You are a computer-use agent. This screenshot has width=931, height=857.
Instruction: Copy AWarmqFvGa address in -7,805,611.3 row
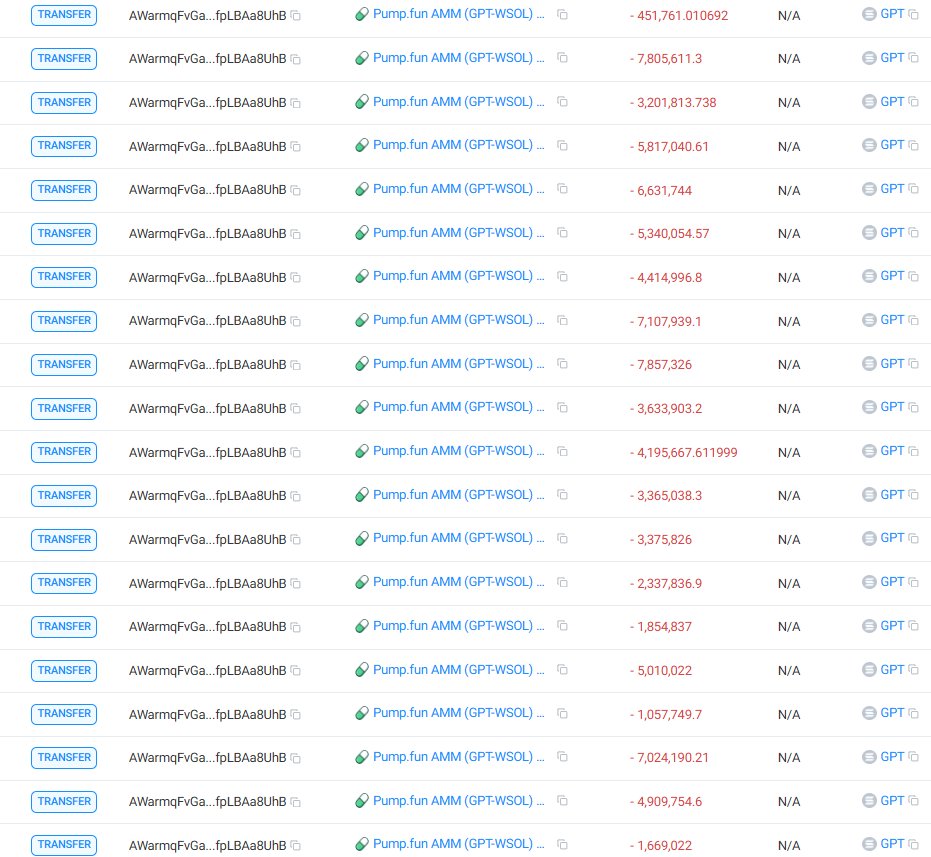[295, 59]
